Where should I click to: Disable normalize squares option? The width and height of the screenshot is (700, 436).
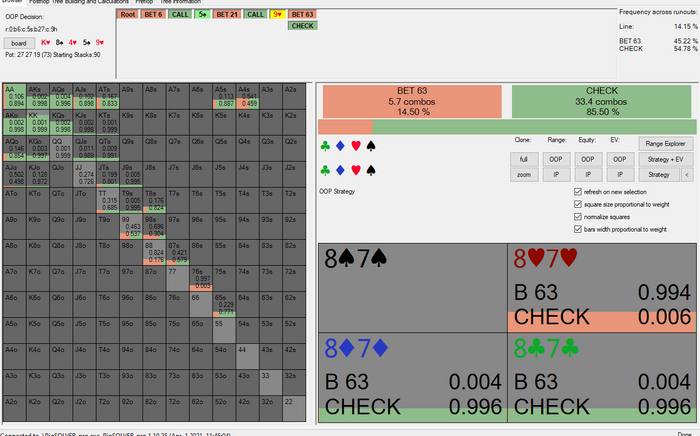pyautogui.click(x=578, y=217)
